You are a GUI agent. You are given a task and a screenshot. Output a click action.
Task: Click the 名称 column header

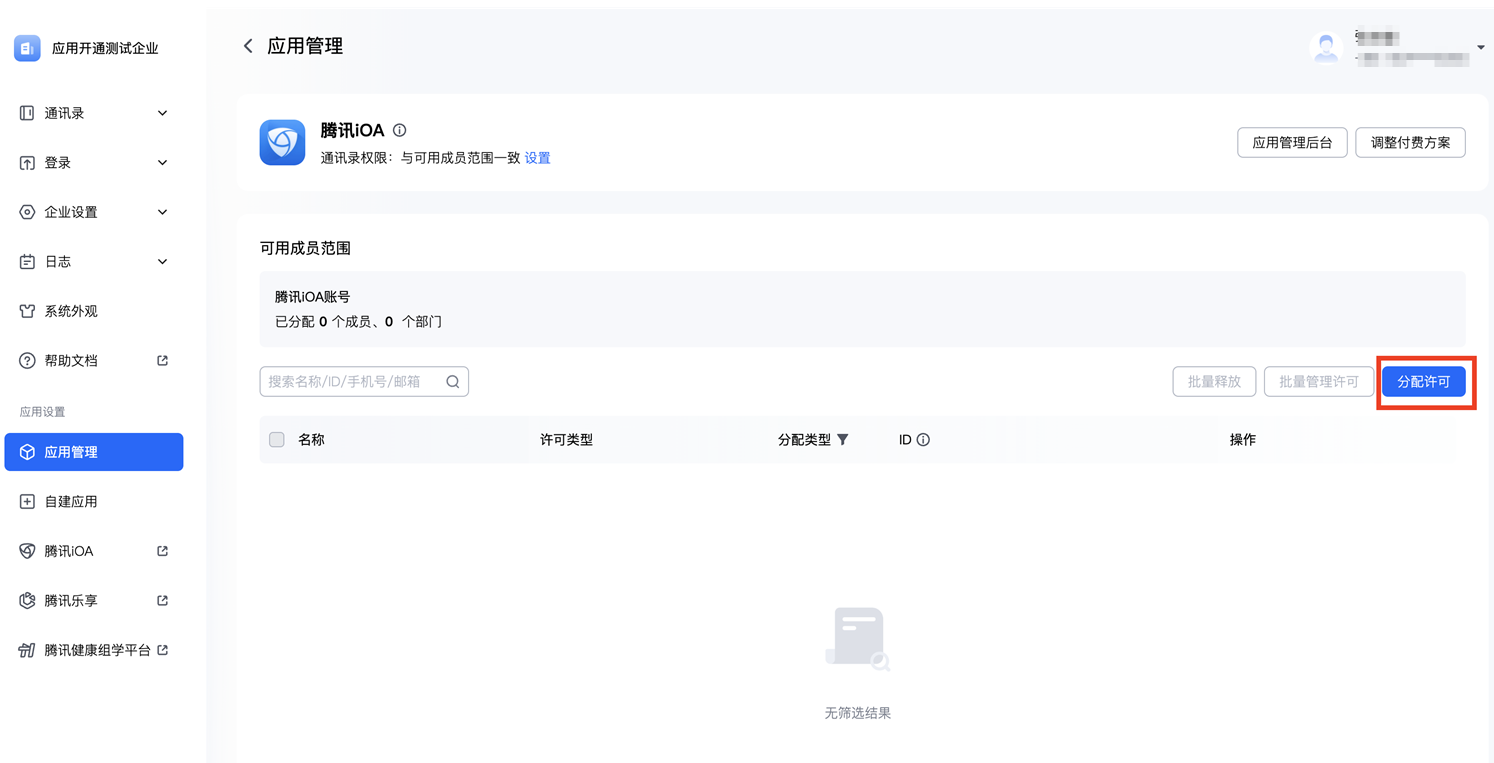pos(311,439)
